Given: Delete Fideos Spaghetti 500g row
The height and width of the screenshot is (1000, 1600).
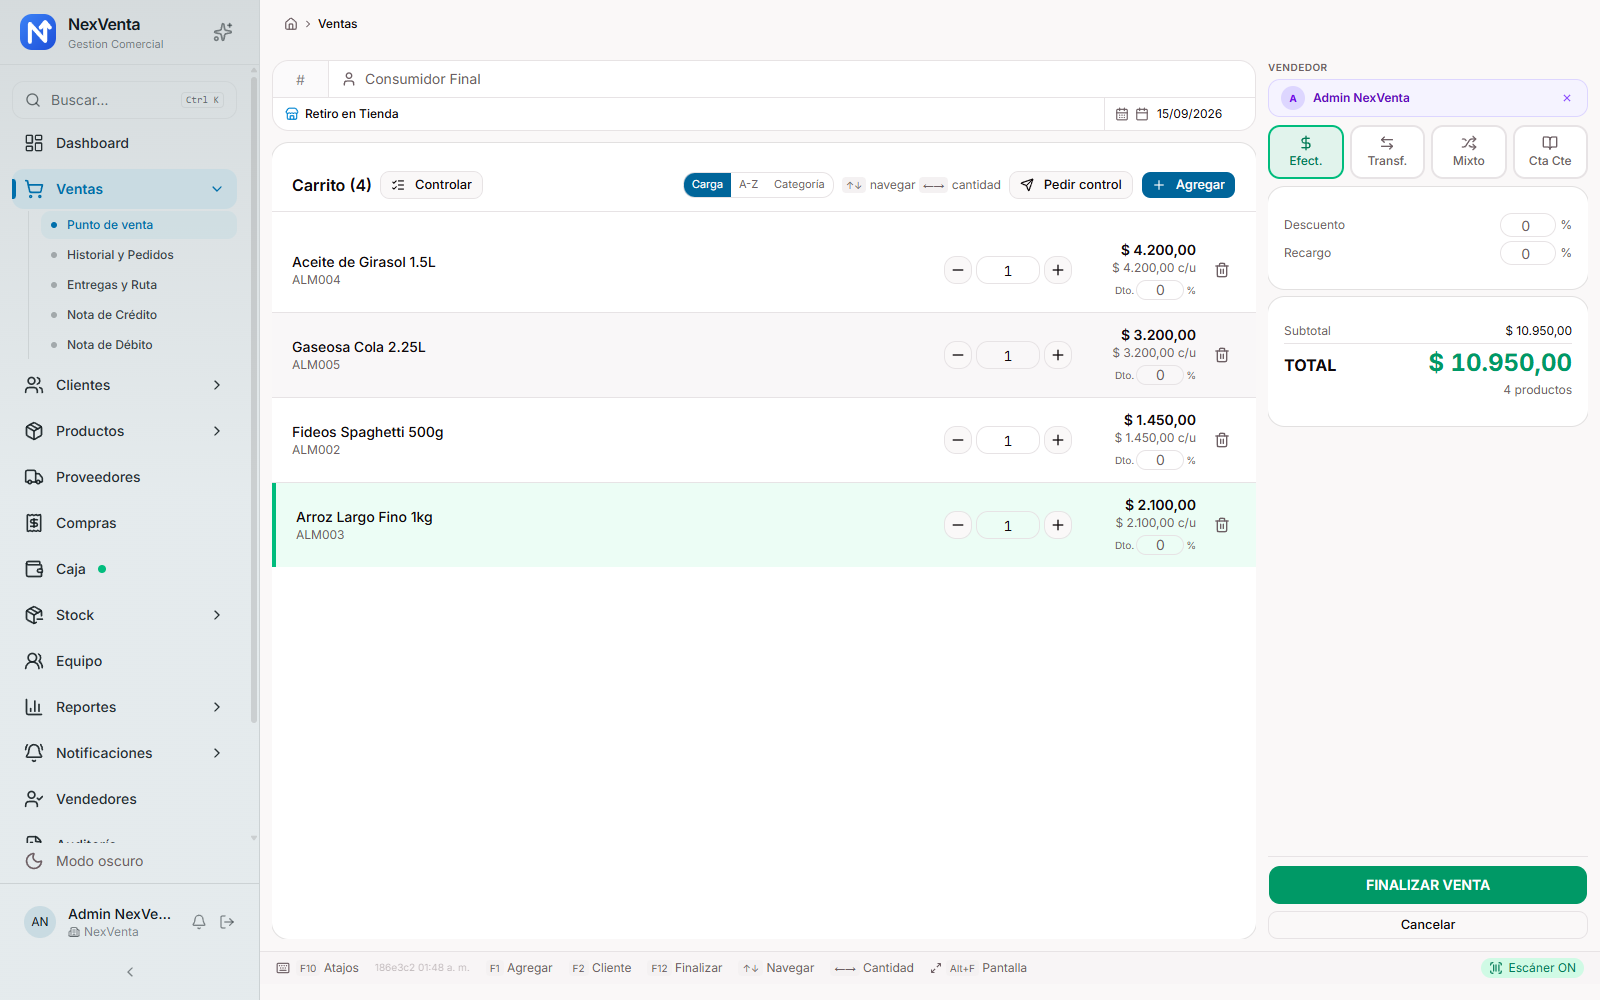Looking at the screenshot, I should (x=1222, y=440).
